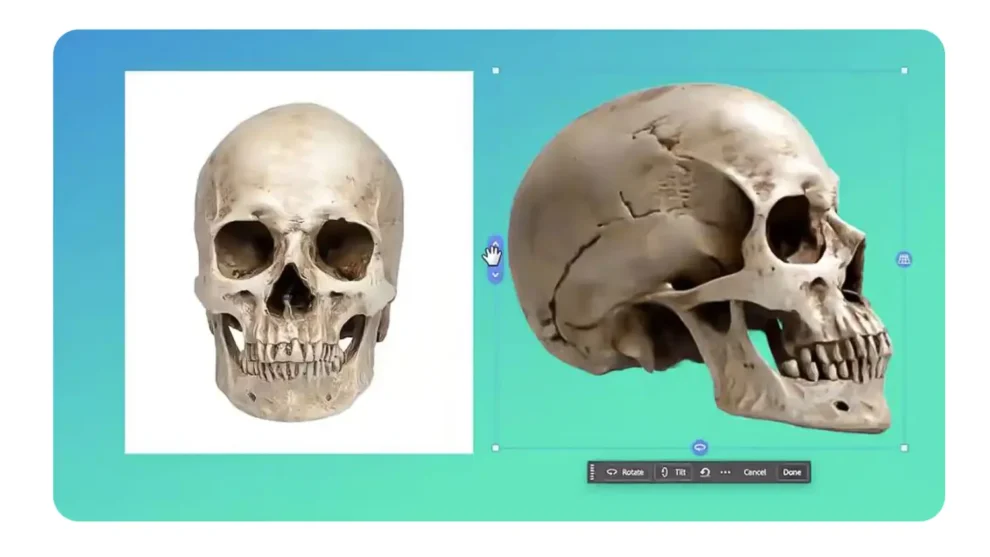Select the front-facing skull image
990x557 pixels.
click(x=298, y=260)
